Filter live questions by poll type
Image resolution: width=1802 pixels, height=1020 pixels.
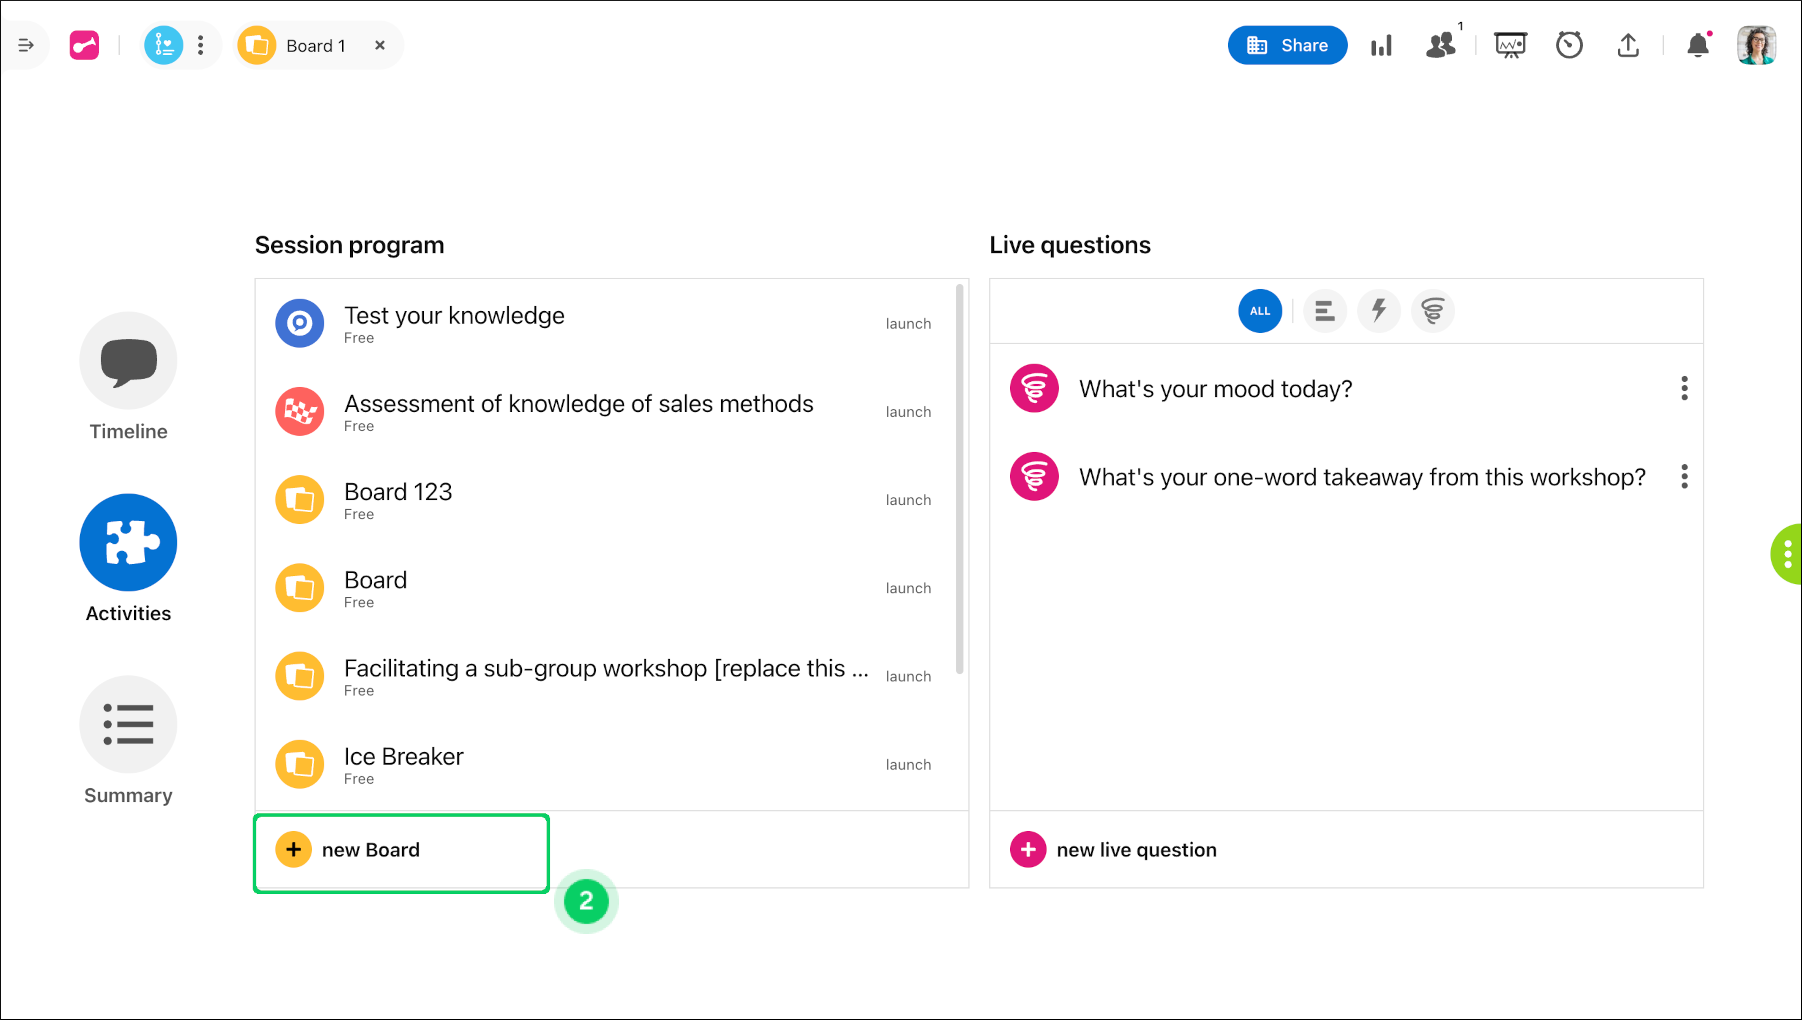(1325, 311)
